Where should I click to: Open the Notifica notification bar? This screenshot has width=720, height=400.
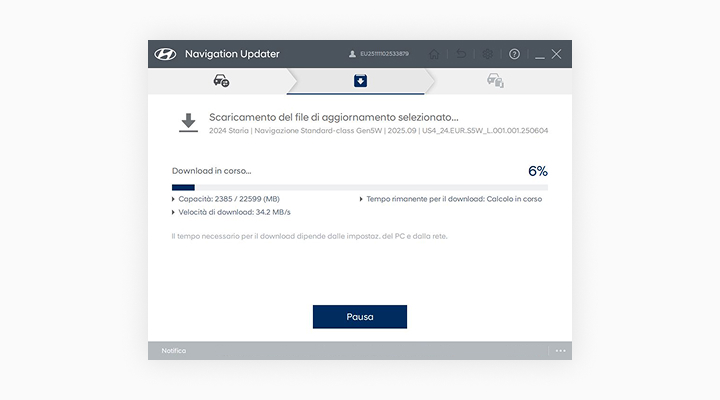click(x=174, y=351)
